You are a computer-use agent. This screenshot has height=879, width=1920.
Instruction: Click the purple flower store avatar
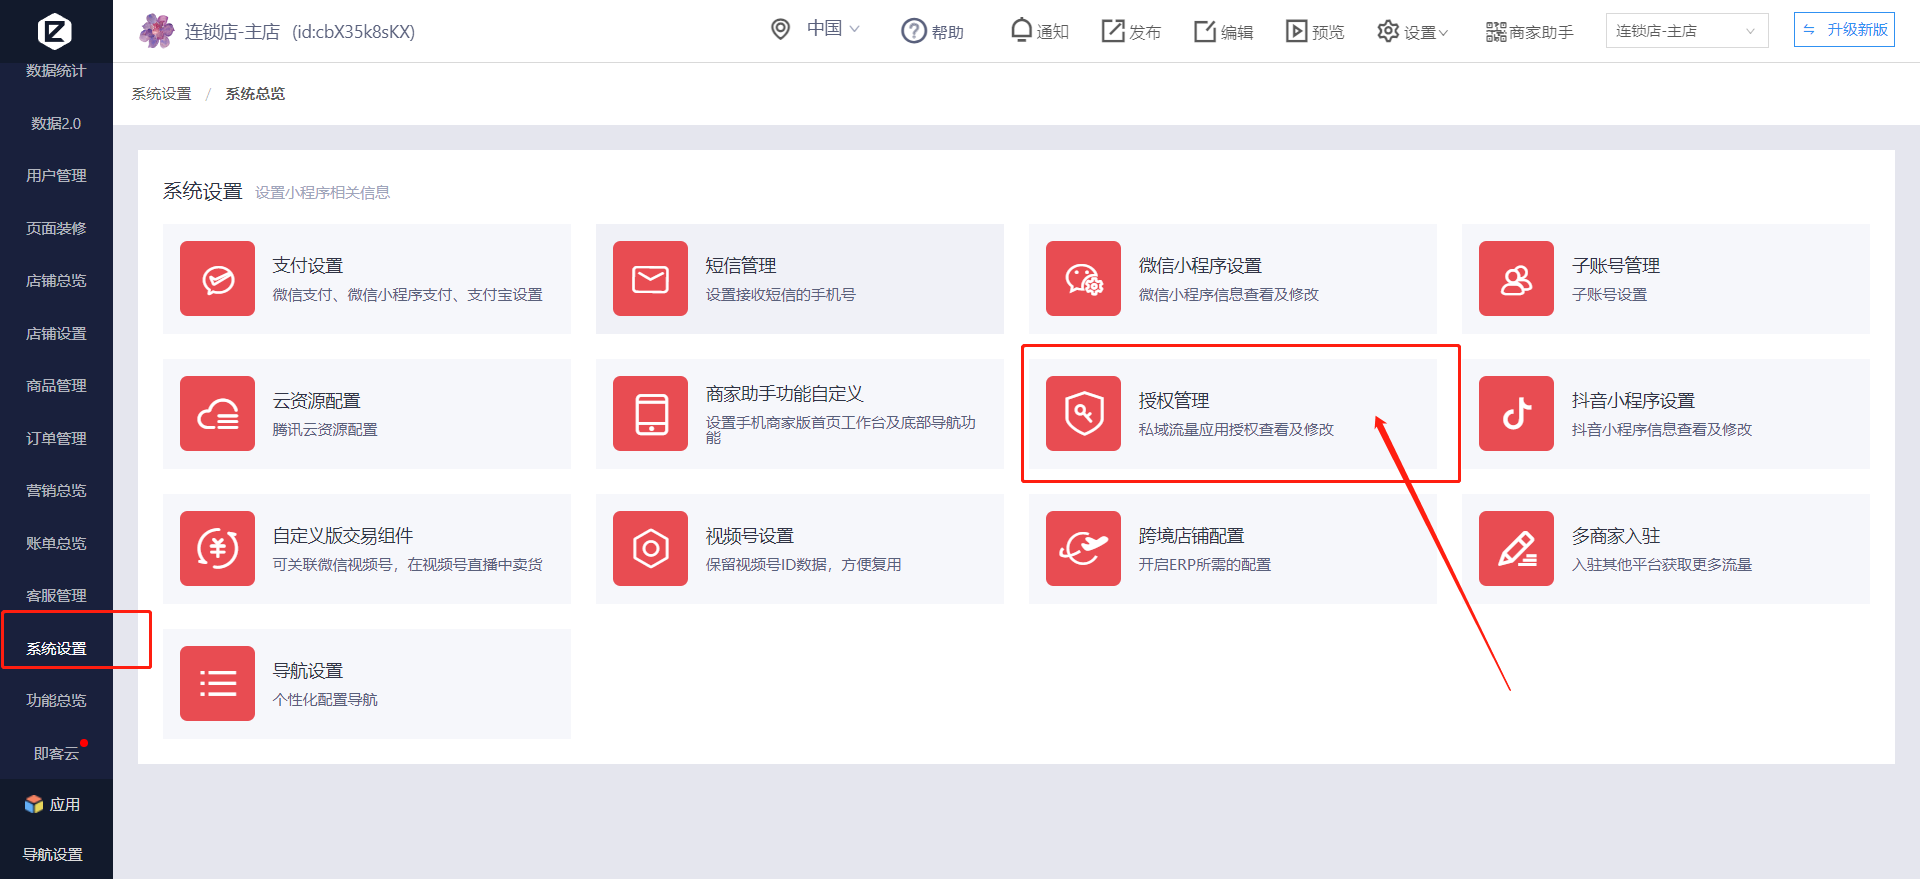point(156,31)
